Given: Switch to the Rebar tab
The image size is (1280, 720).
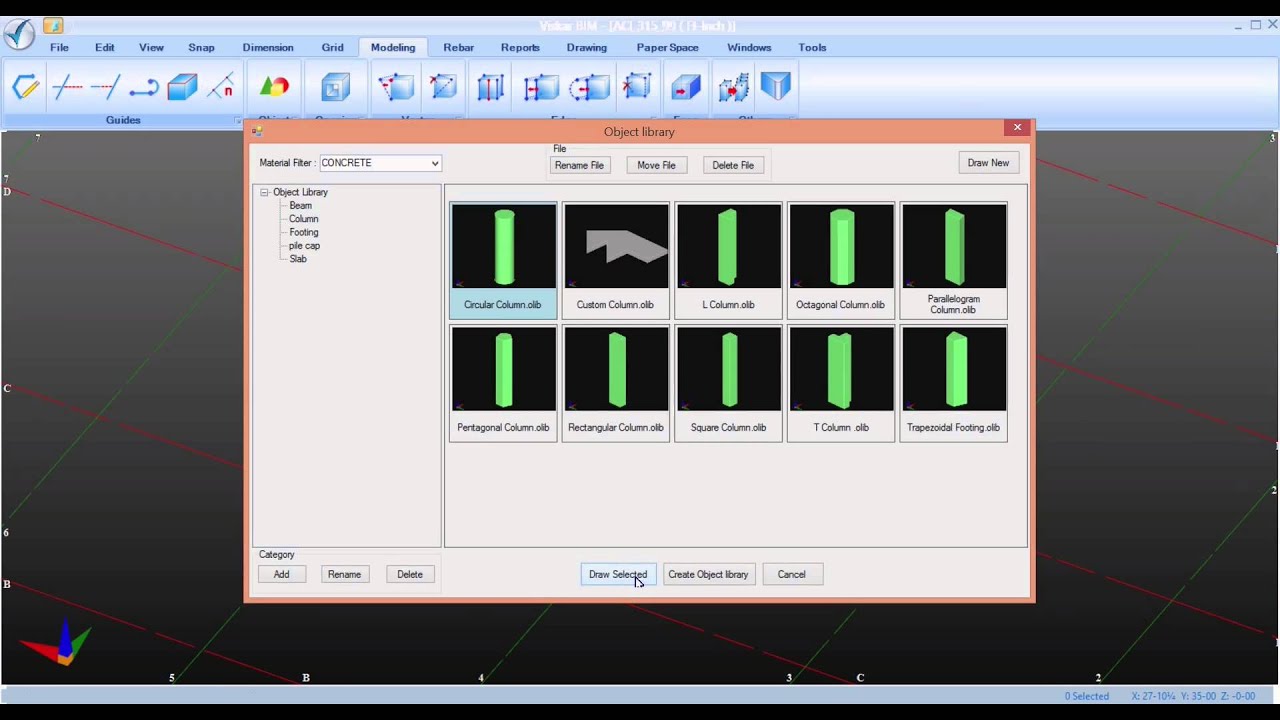Looking at the screenshot, I should (x=459, y=47).
